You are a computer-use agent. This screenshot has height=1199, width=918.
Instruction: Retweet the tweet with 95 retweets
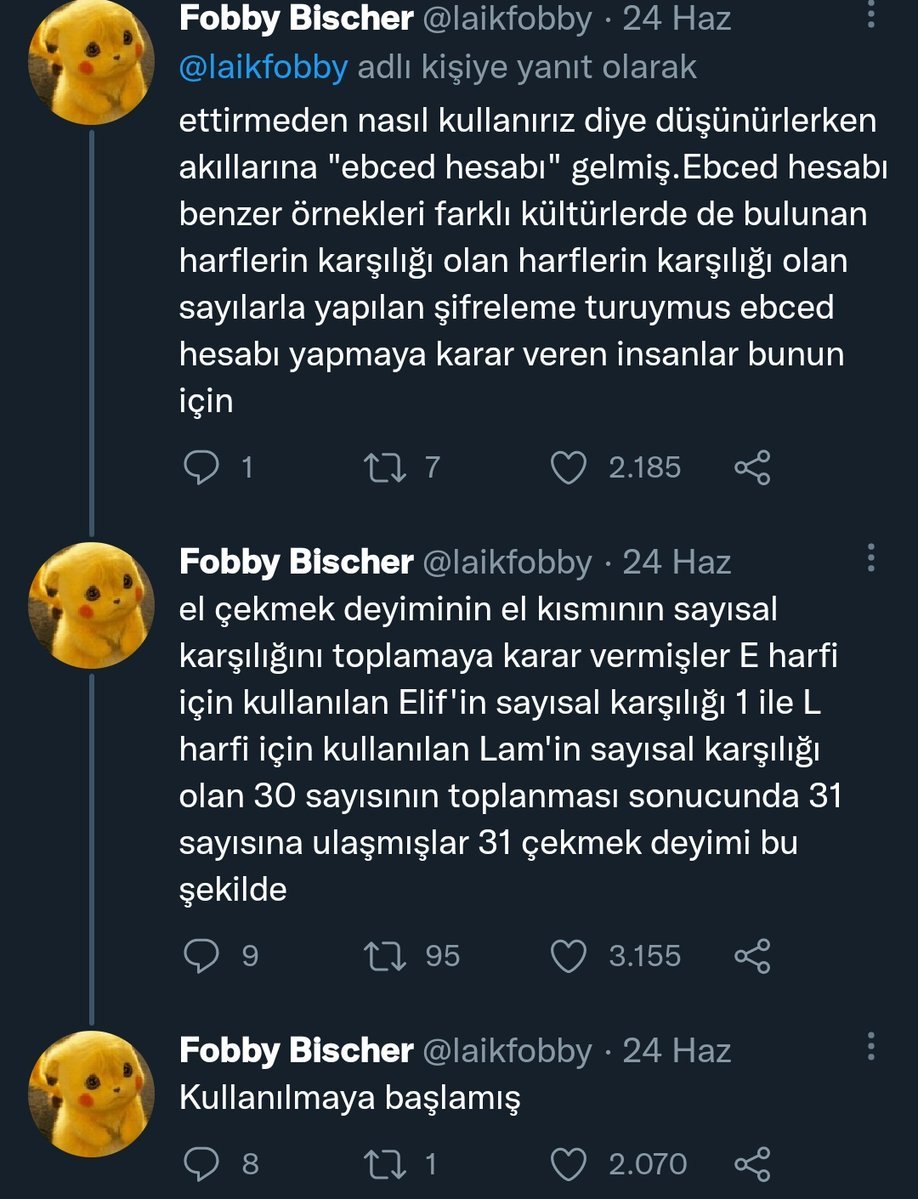385,956
